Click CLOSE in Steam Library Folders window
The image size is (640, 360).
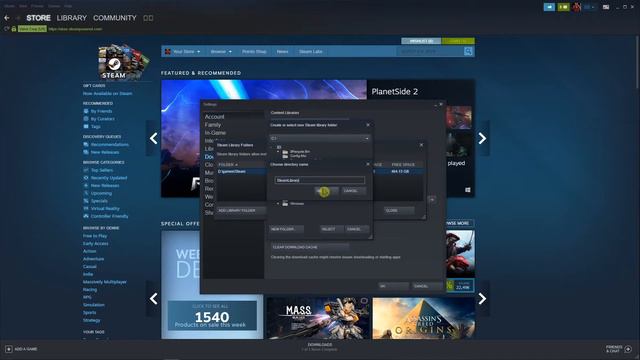pos(399,210)
